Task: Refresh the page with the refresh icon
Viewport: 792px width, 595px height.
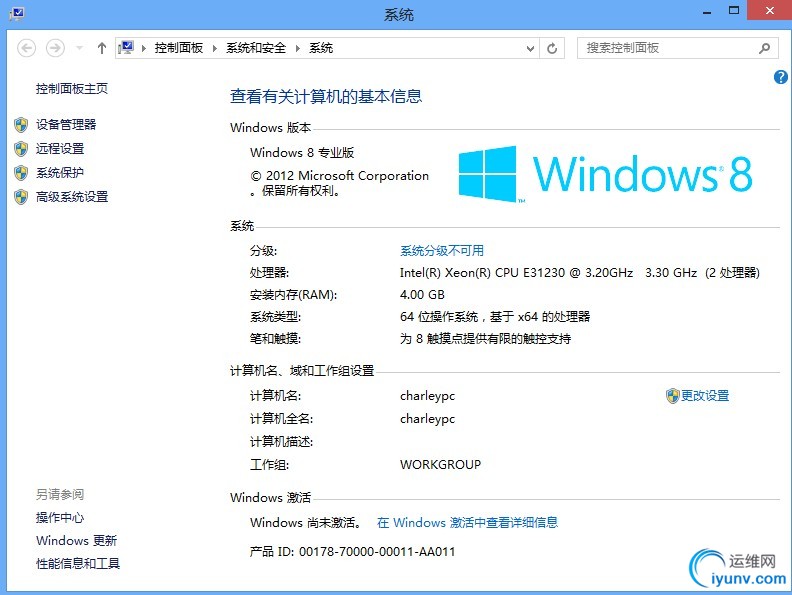Action: click(x=552, y=48)
